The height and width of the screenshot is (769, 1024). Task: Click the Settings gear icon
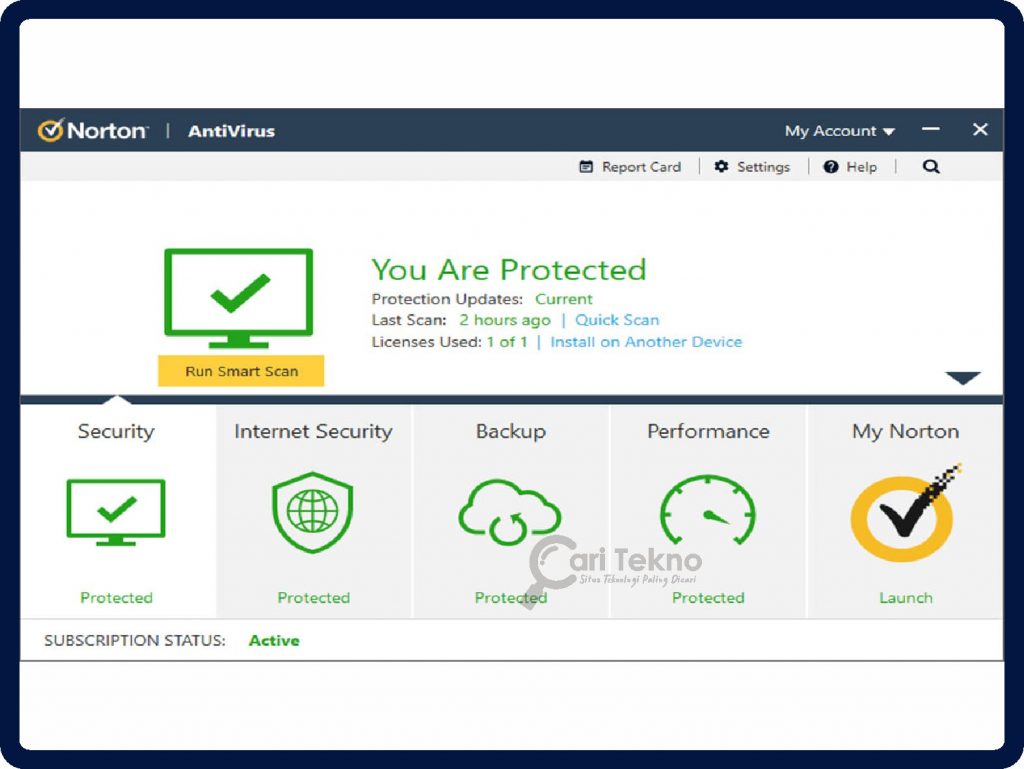pyautogui.click(x=721, y=166)
